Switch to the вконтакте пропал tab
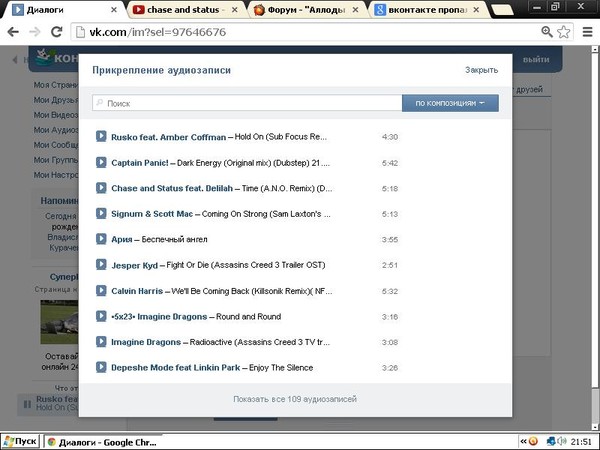 tap(427, 10)
